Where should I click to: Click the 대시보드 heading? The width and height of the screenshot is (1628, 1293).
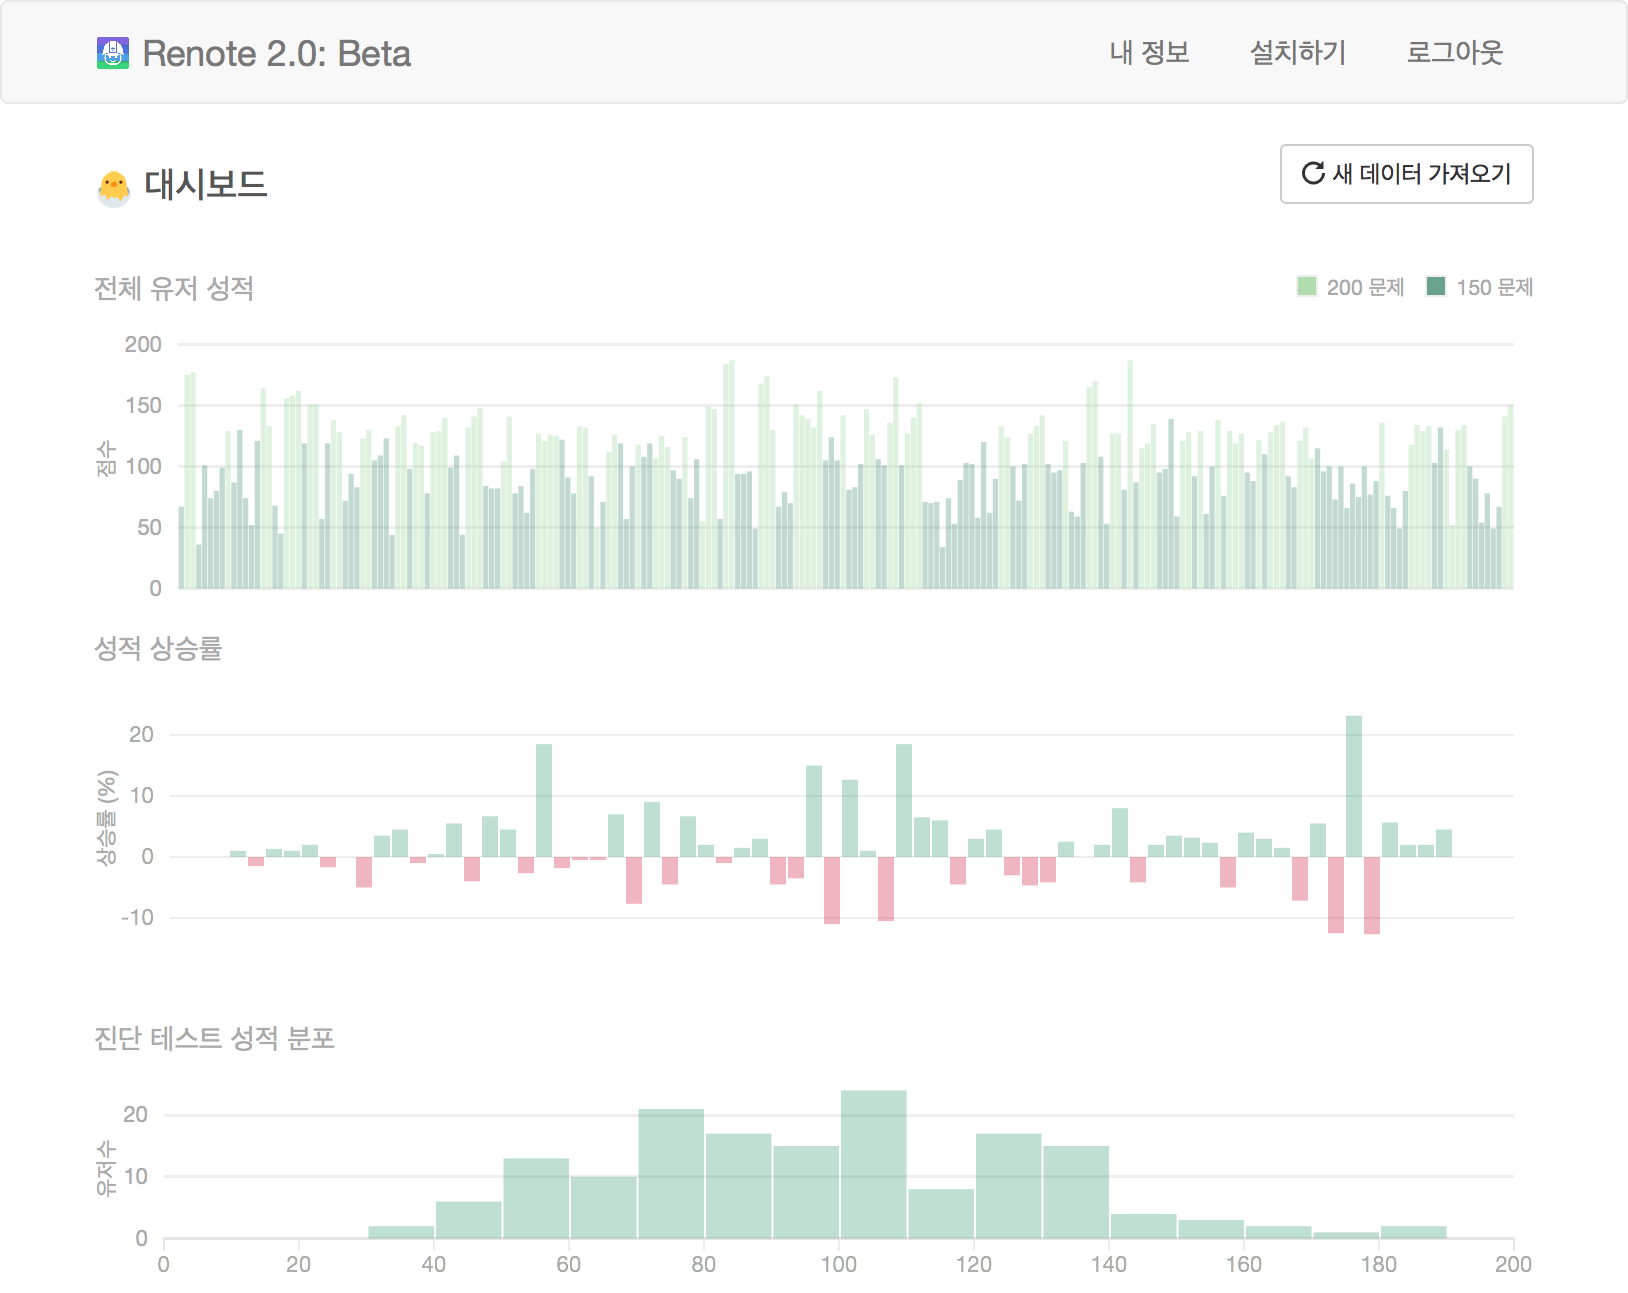[206, 185]
